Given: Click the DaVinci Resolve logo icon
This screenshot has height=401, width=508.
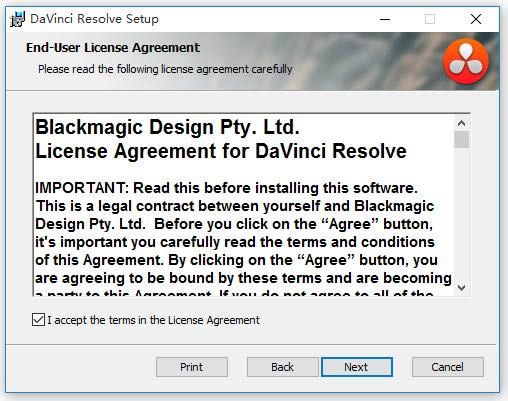Looking at the screenshot, I should (466, 61).
